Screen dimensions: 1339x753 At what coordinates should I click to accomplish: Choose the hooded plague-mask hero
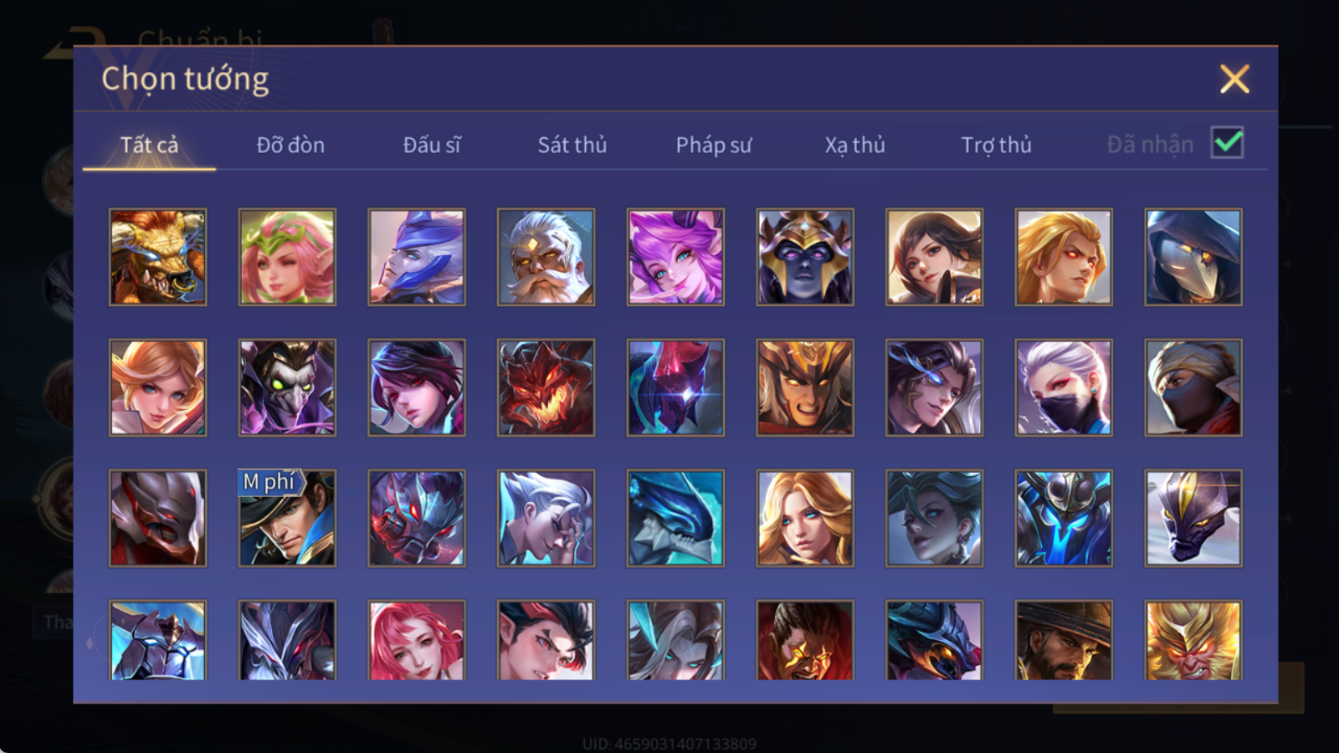point(1194,257)
